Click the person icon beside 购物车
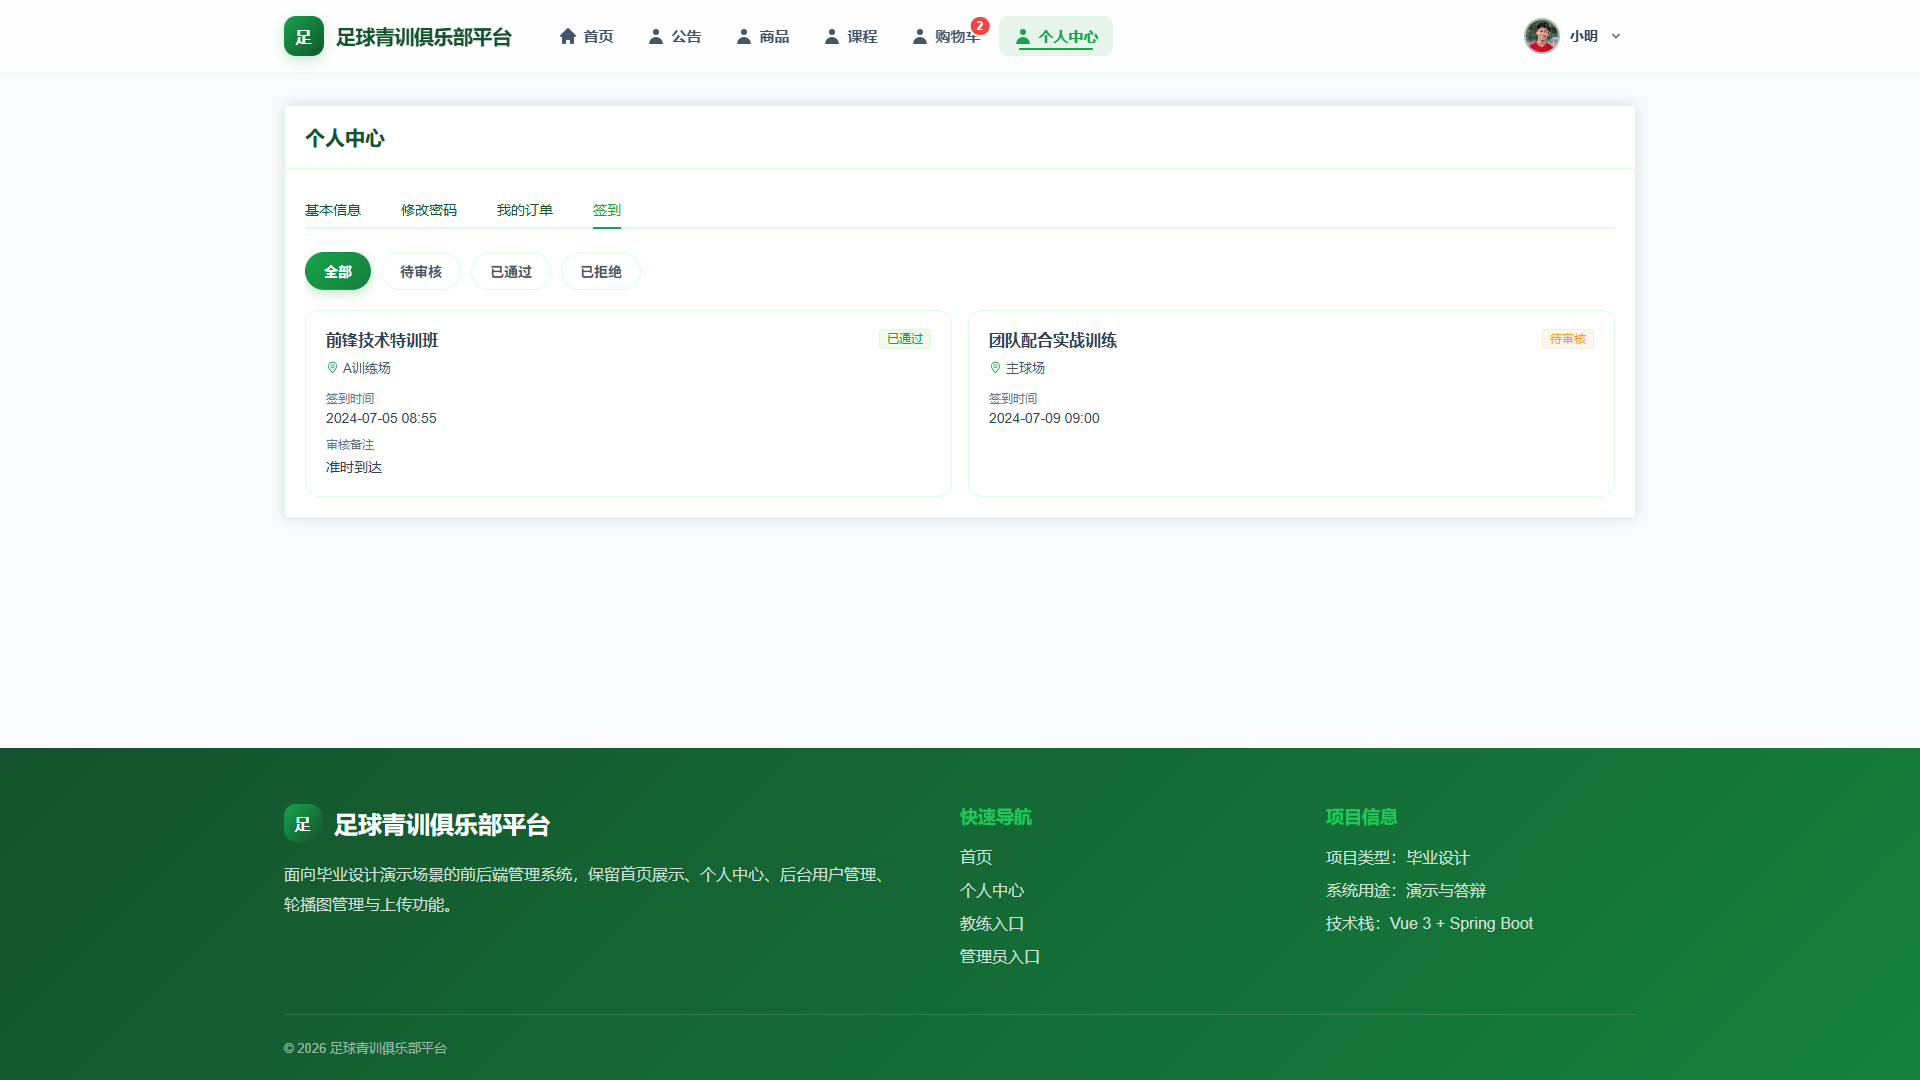Screen dimensions: 1920x1080 coord(920,36)
